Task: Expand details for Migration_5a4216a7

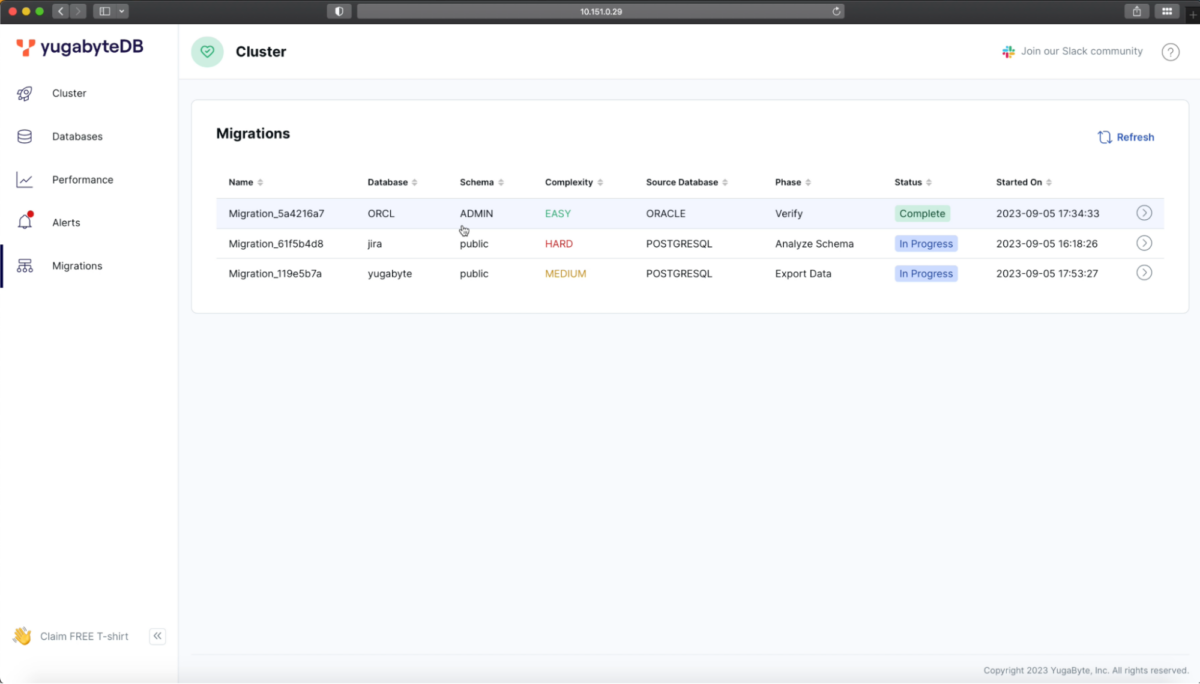Action: [1144, 214]
